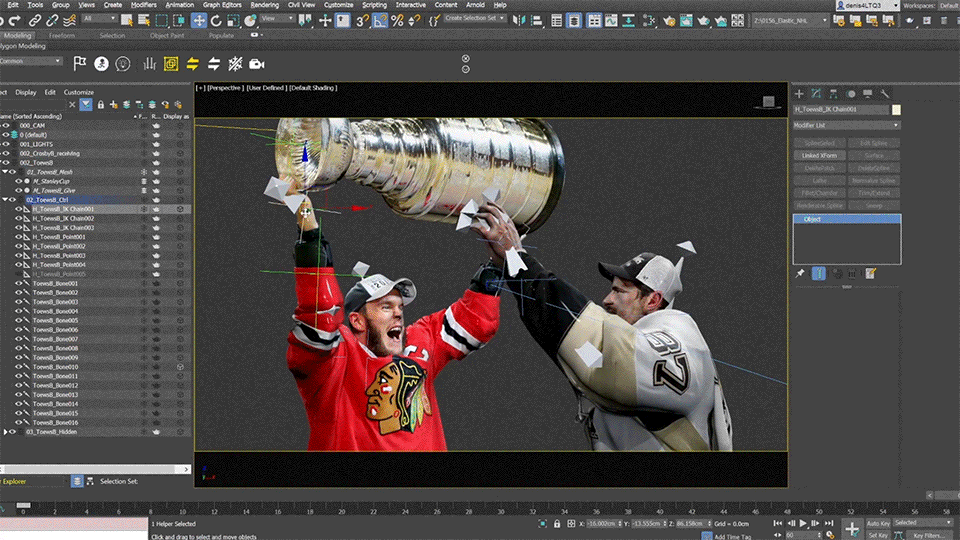Screen dimensions: 960x540
Task: Toggle visibility eye of 001_LIGHTS layer
Action: coord(6,144)
